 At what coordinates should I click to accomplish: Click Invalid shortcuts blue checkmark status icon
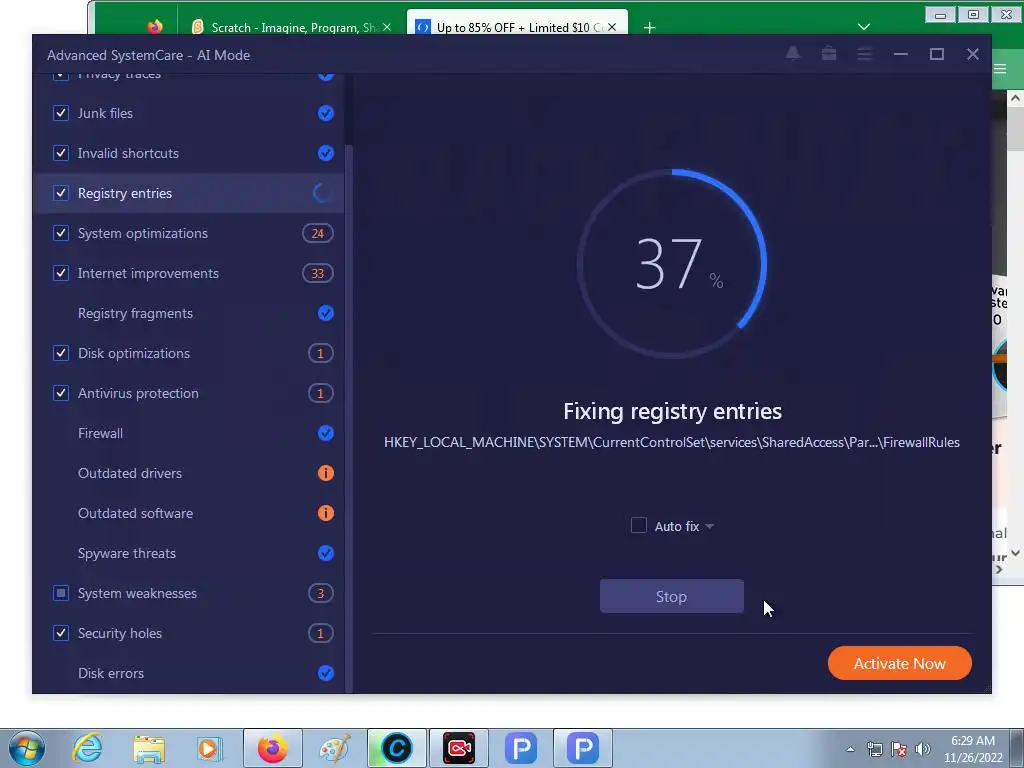325,153
